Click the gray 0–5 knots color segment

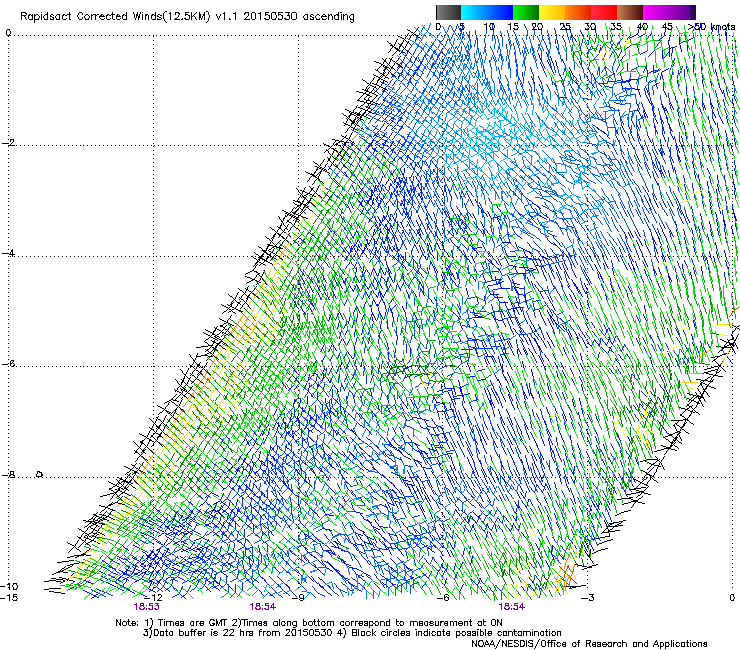click(448, 12)
